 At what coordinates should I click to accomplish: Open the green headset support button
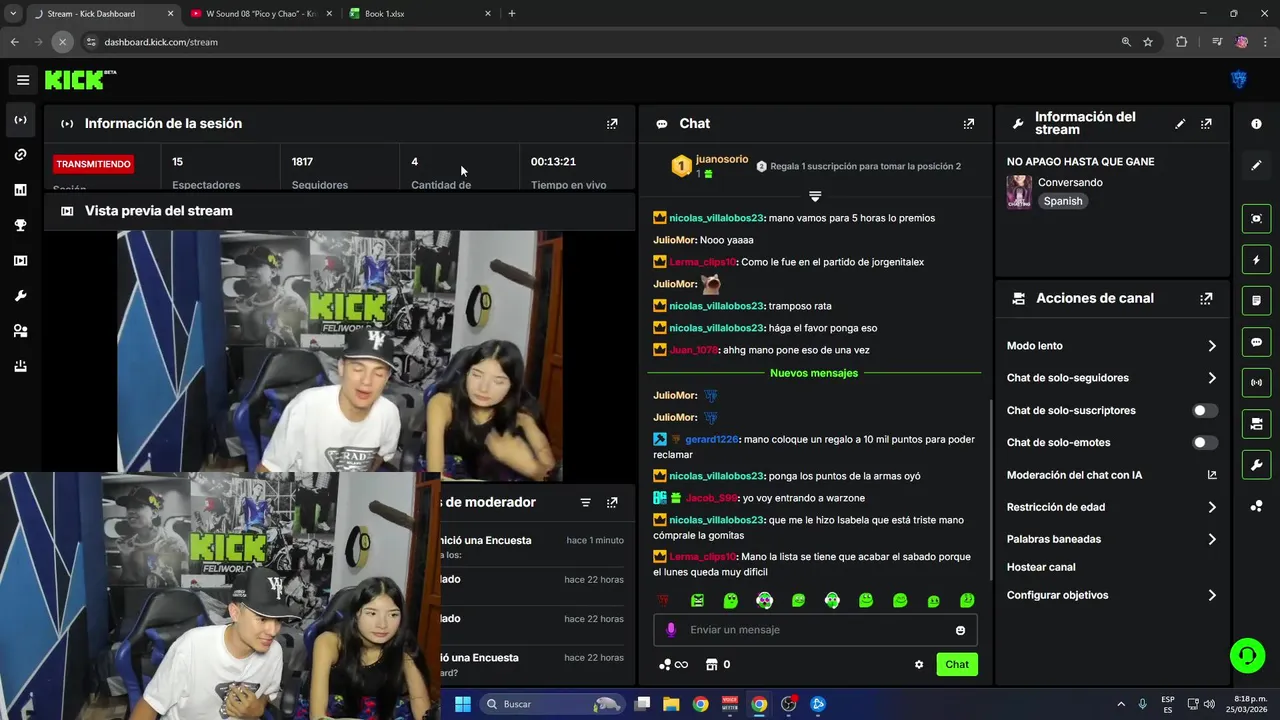1247,656
